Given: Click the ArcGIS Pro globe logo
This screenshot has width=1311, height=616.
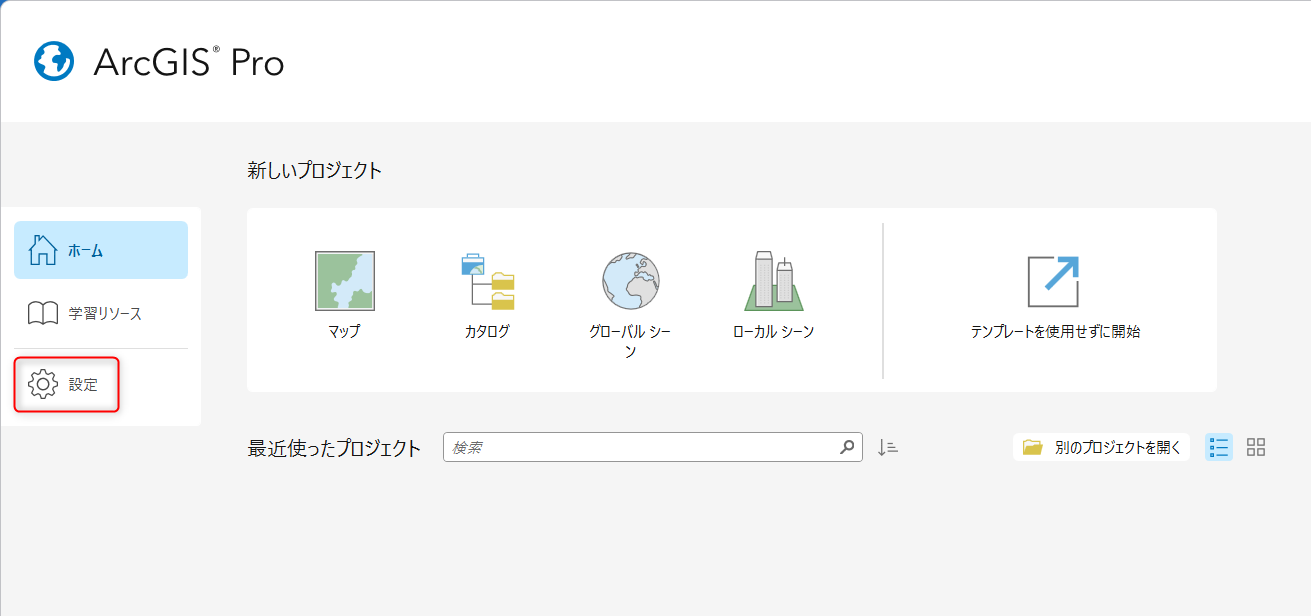Looking at the screenshot, I should pos(54,62).
